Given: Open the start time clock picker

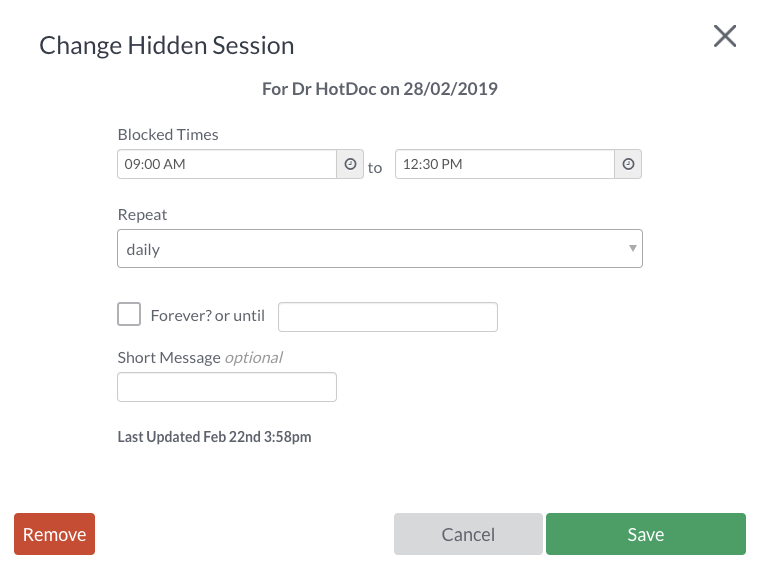Looking at the screenshot, I should click(350, 164).
